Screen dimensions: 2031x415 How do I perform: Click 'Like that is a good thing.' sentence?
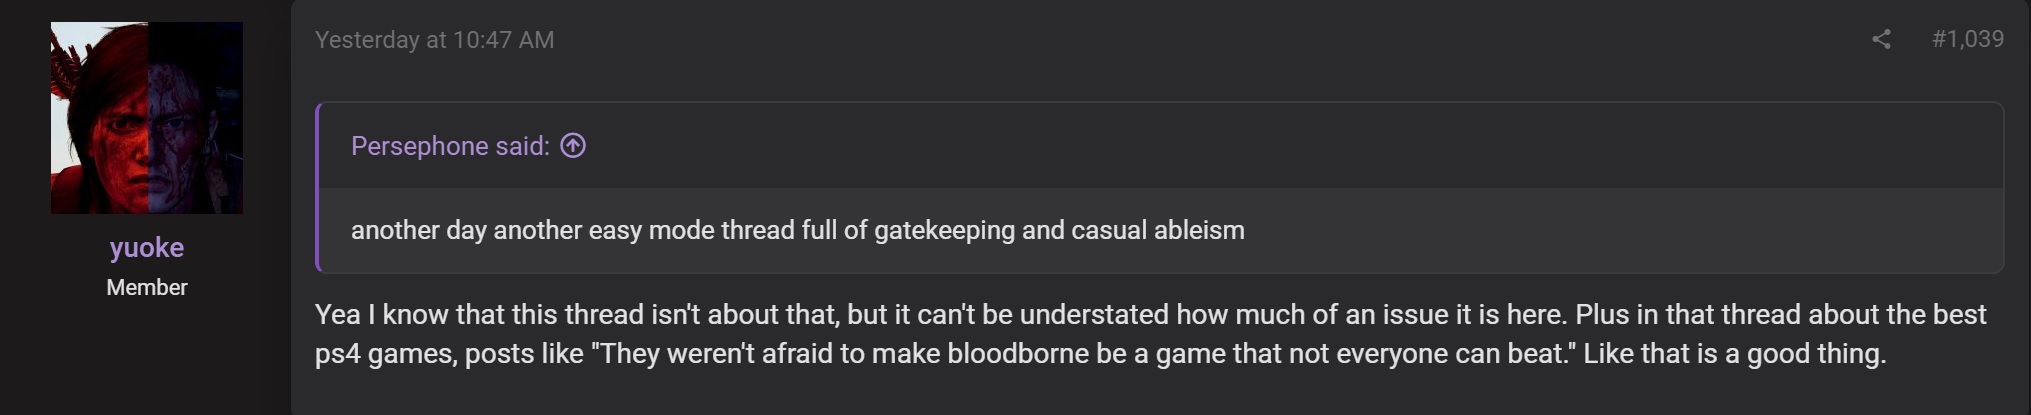click(x=1734, y=354)
